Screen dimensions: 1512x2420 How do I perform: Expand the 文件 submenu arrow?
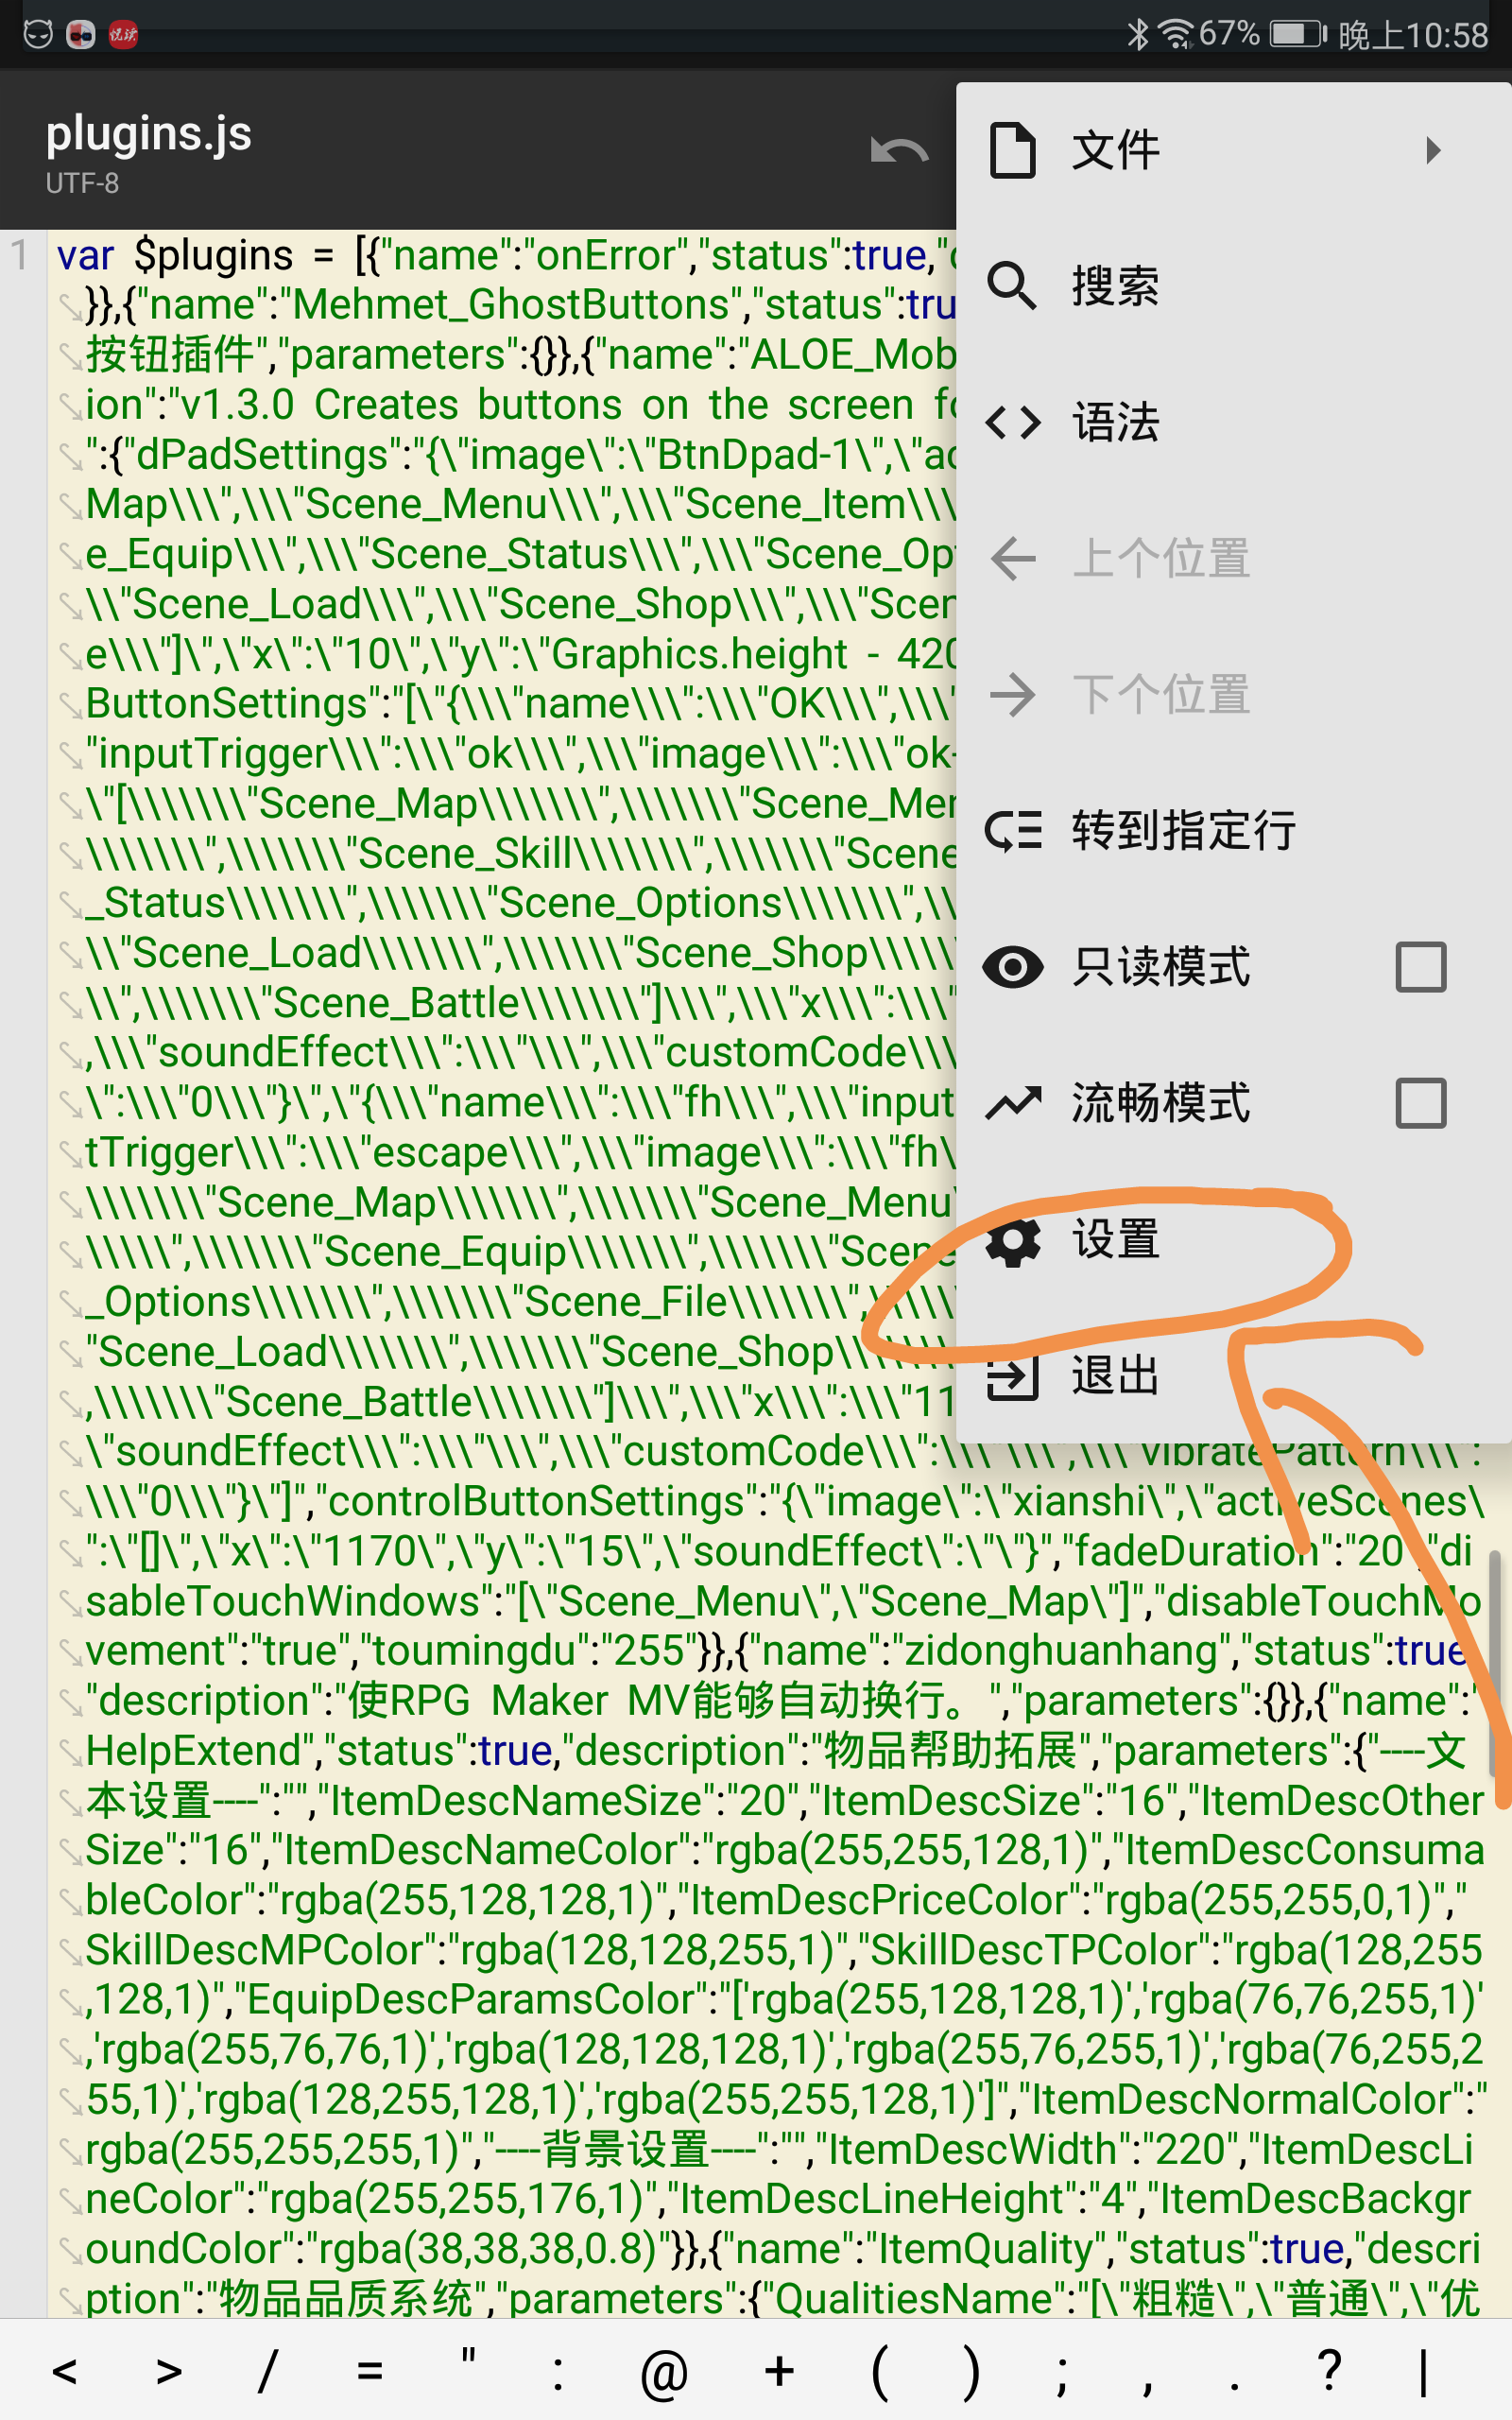[x=1433, y=150]
